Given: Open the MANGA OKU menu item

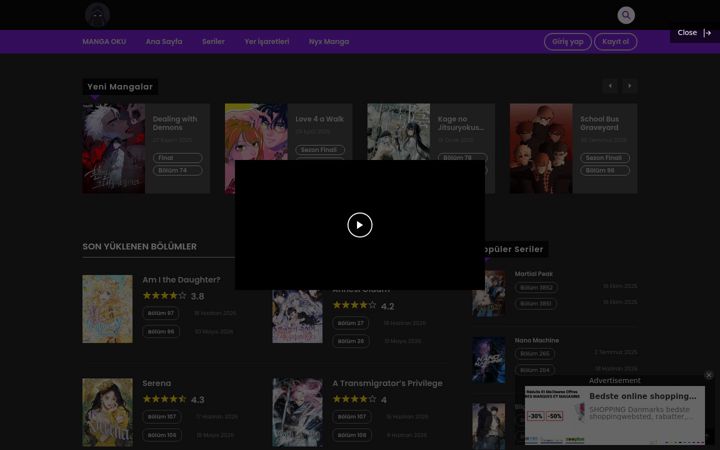Looking at the screenshot, I should point(104,41).
